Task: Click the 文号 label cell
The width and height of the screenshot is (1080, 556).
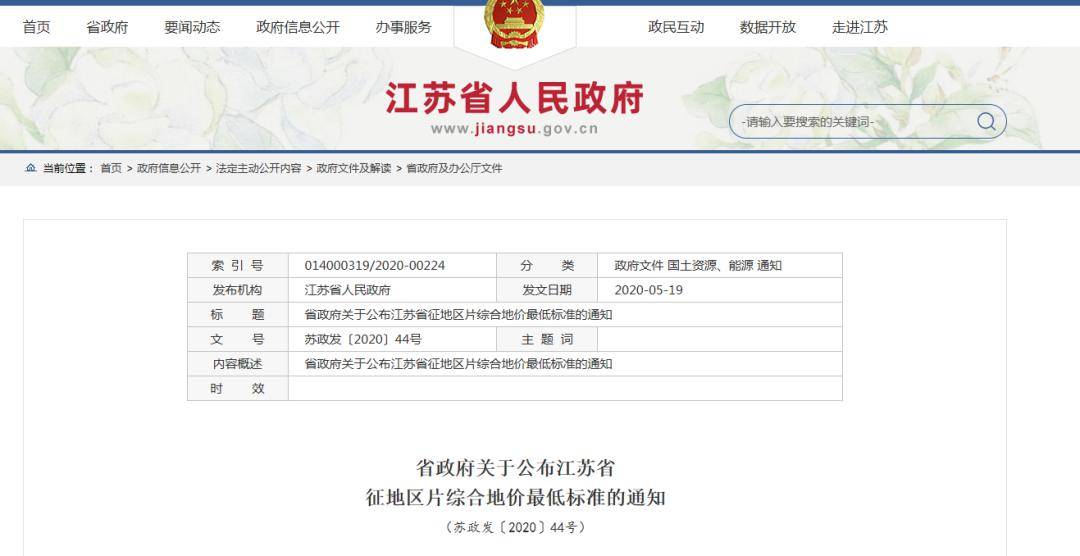Action: click(238, 339)
